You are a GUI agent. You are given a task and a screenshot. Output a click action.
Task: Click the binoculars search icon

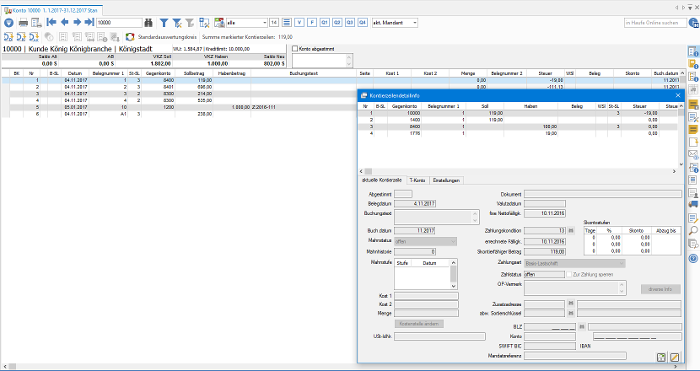tap(148, 23)
